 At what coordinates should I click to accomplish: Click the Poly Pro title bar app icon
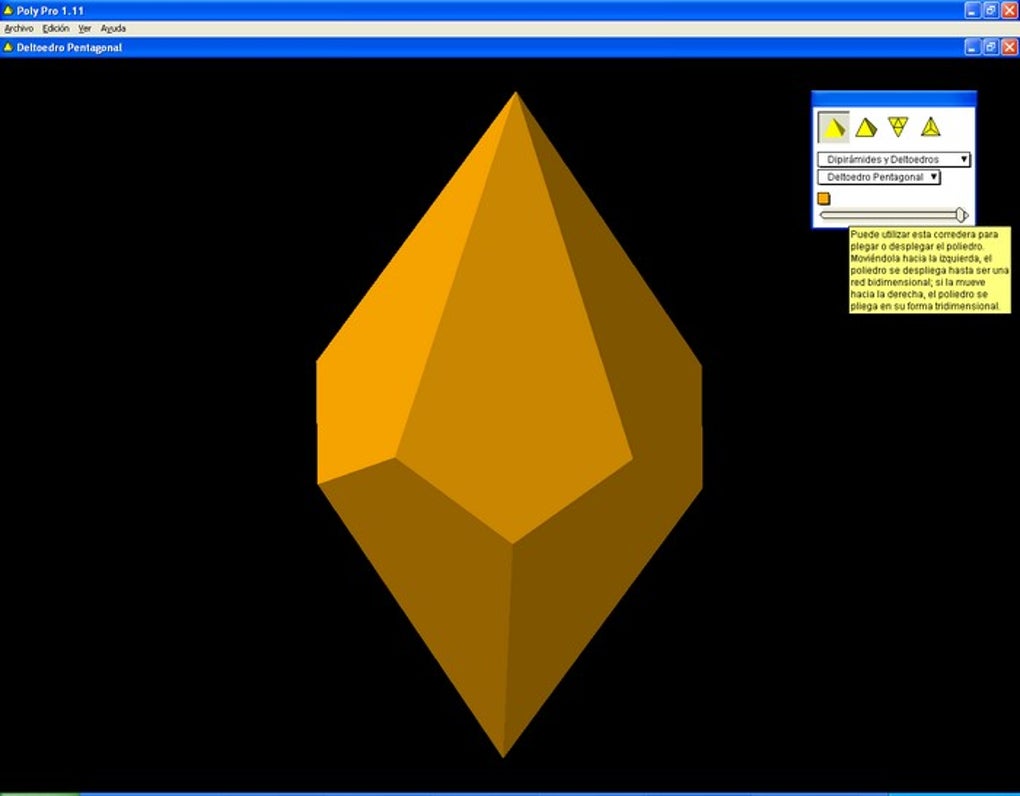click(x=9, y=10)
